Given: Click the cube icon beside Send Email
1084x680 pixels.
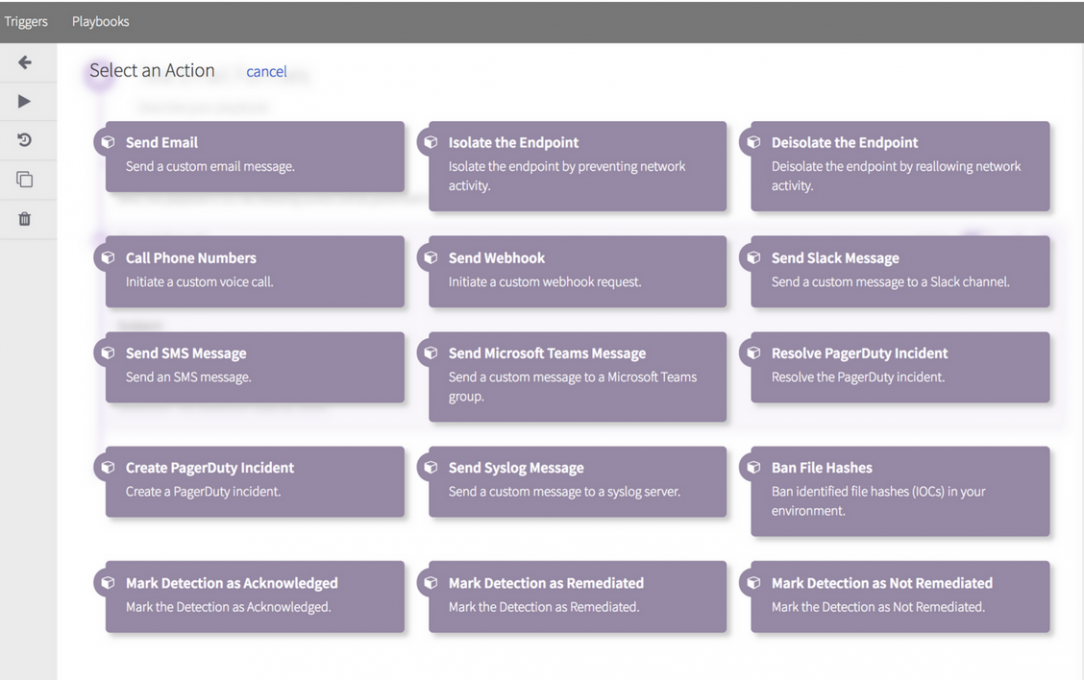Looking at the screenshot, I should (x=108, y=143).
